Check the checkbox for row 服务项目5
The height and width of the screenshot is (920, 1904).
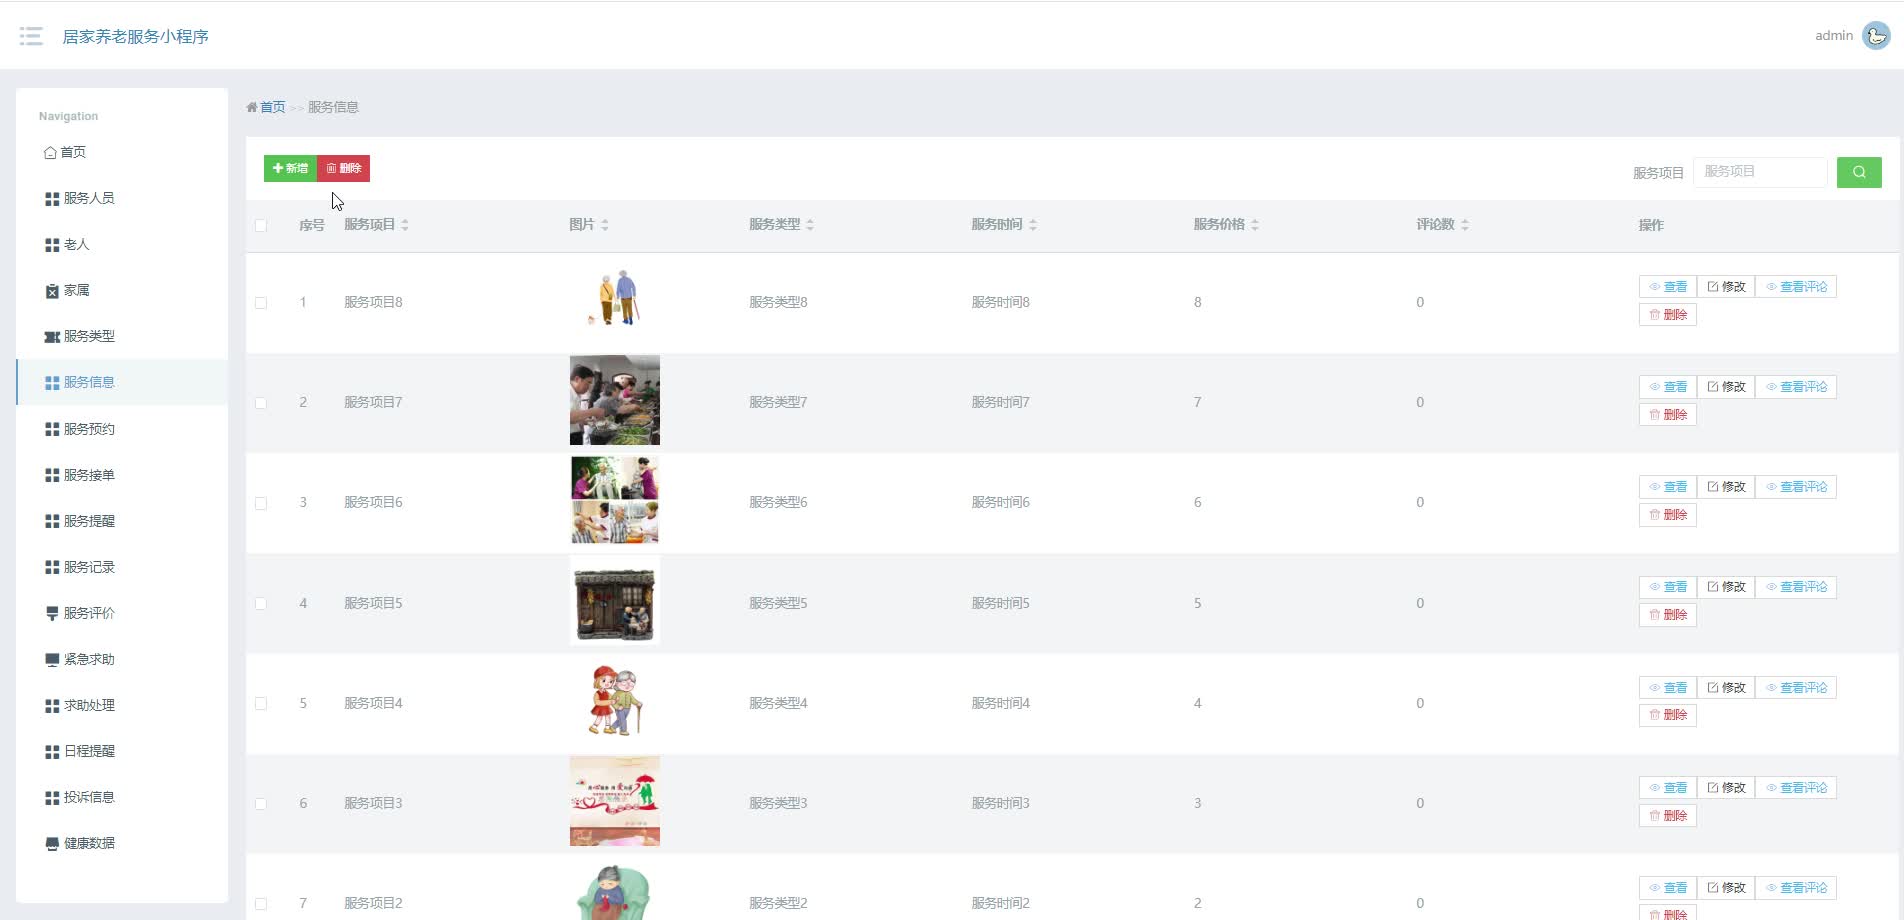(261, 604)
